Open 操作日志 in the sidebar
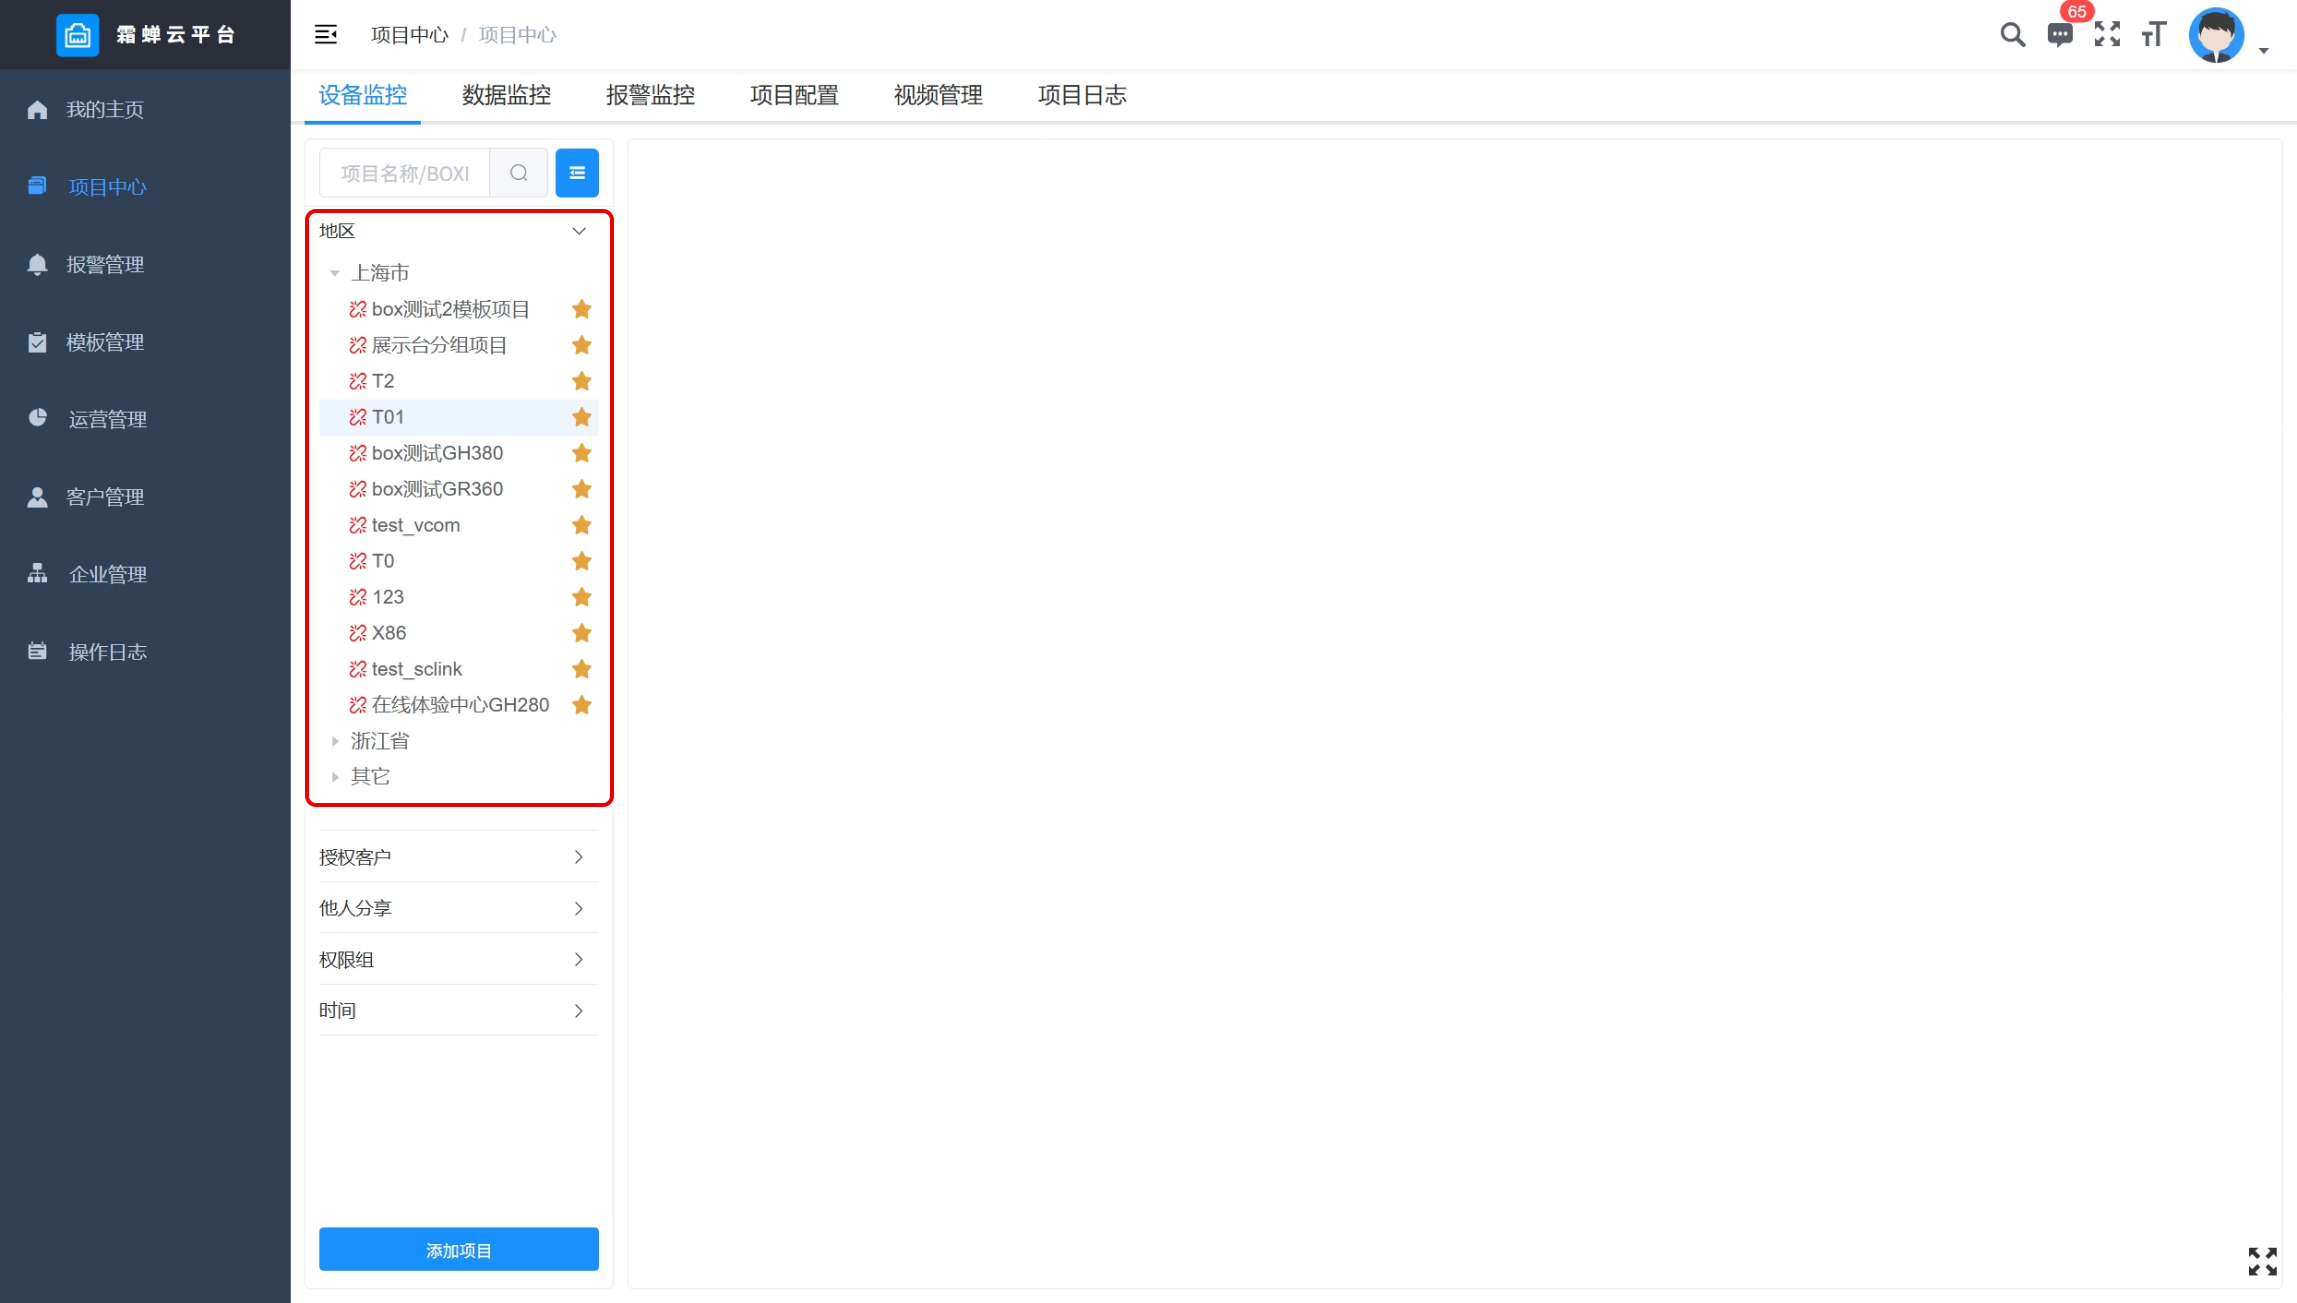Screen dimensions: 2297x1303 (145, 652)
